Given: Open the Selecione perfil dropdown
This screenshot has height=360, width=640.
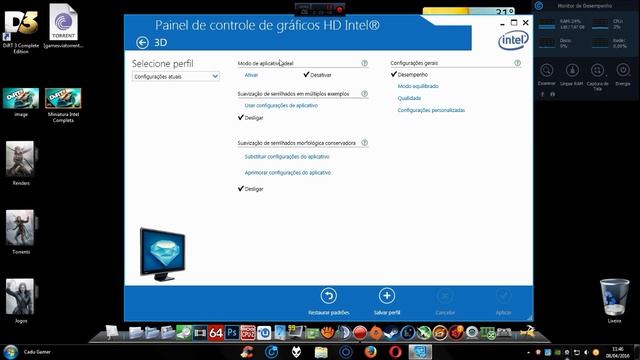Looking at the screenshot, I should pos(176,76).
